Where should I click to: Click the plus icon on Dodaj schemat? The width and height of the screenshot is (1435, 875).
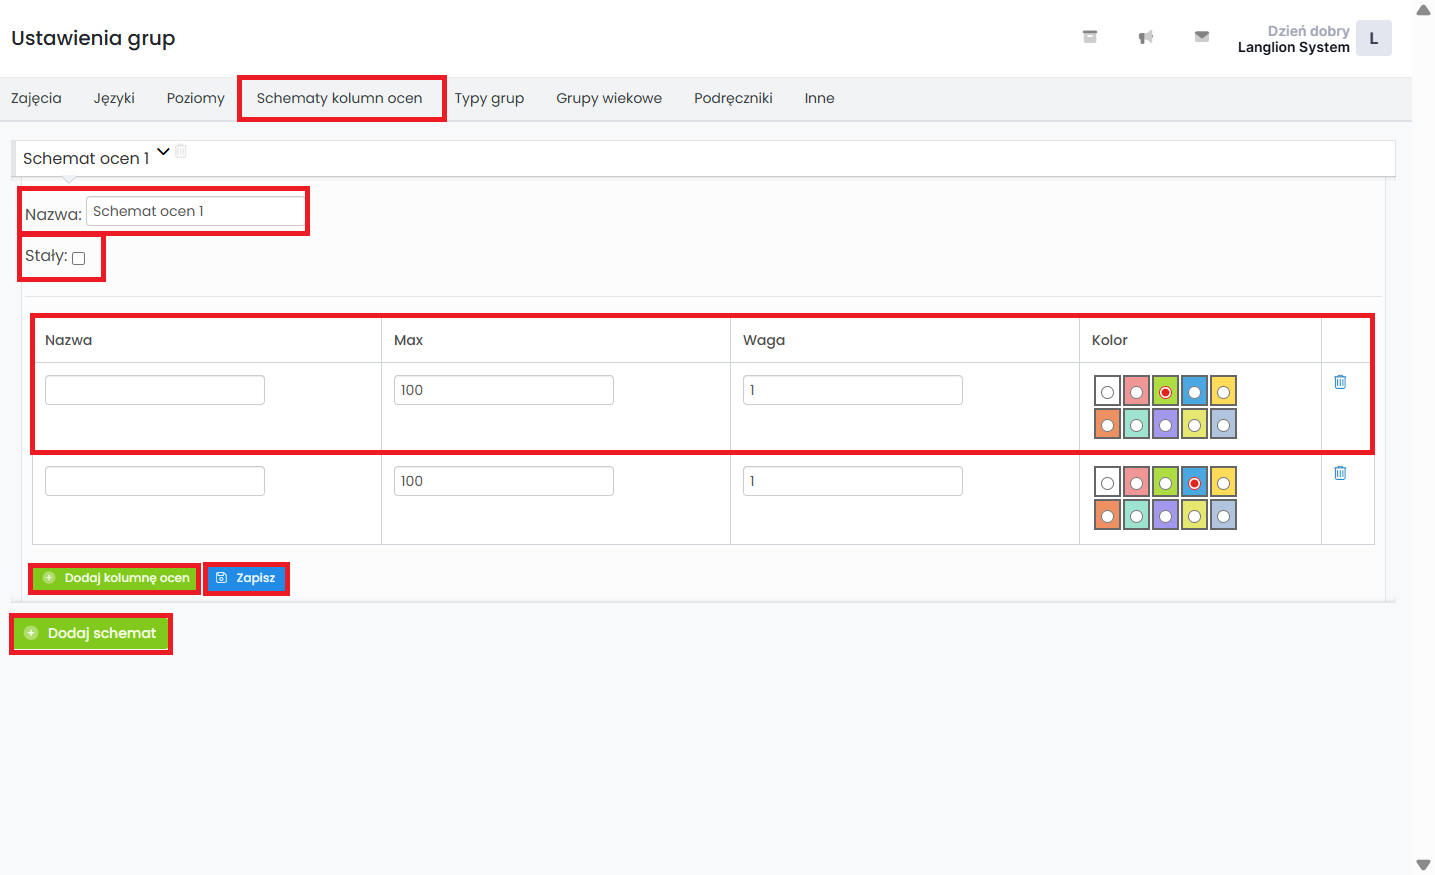[x=31, y=633]
